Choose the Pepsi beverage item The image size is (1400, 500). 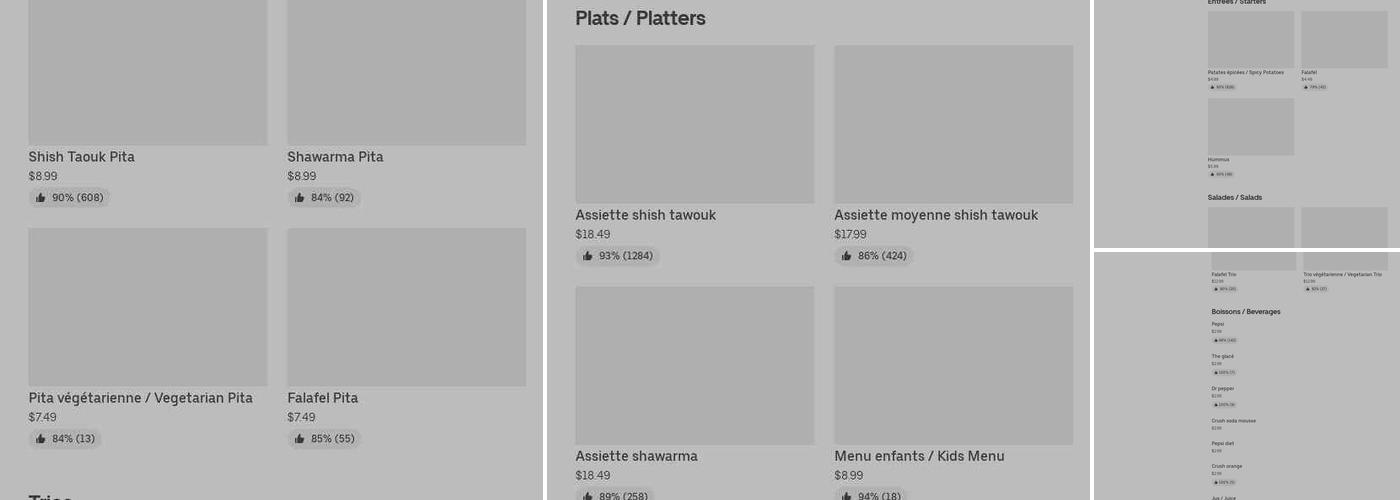coord(1218,324)
